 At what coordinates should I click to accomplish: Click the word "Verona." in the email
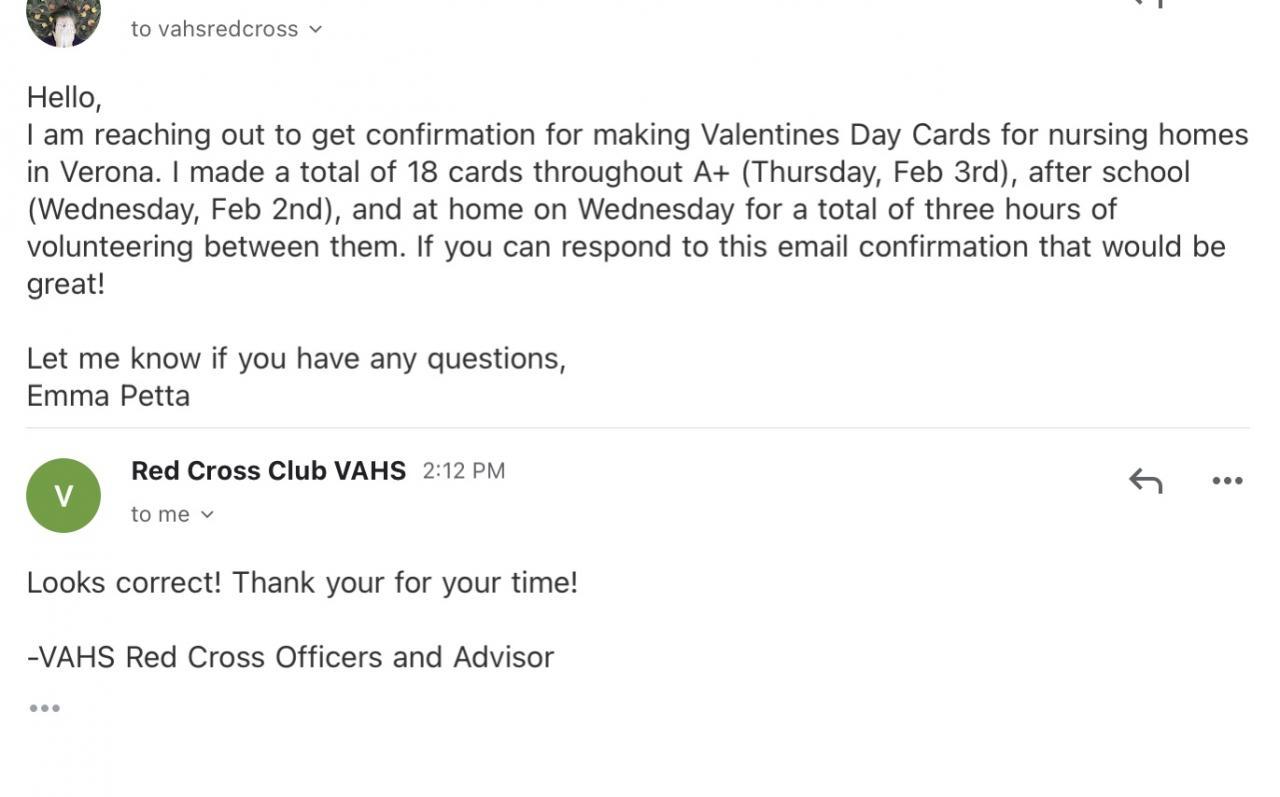point(108,172)
